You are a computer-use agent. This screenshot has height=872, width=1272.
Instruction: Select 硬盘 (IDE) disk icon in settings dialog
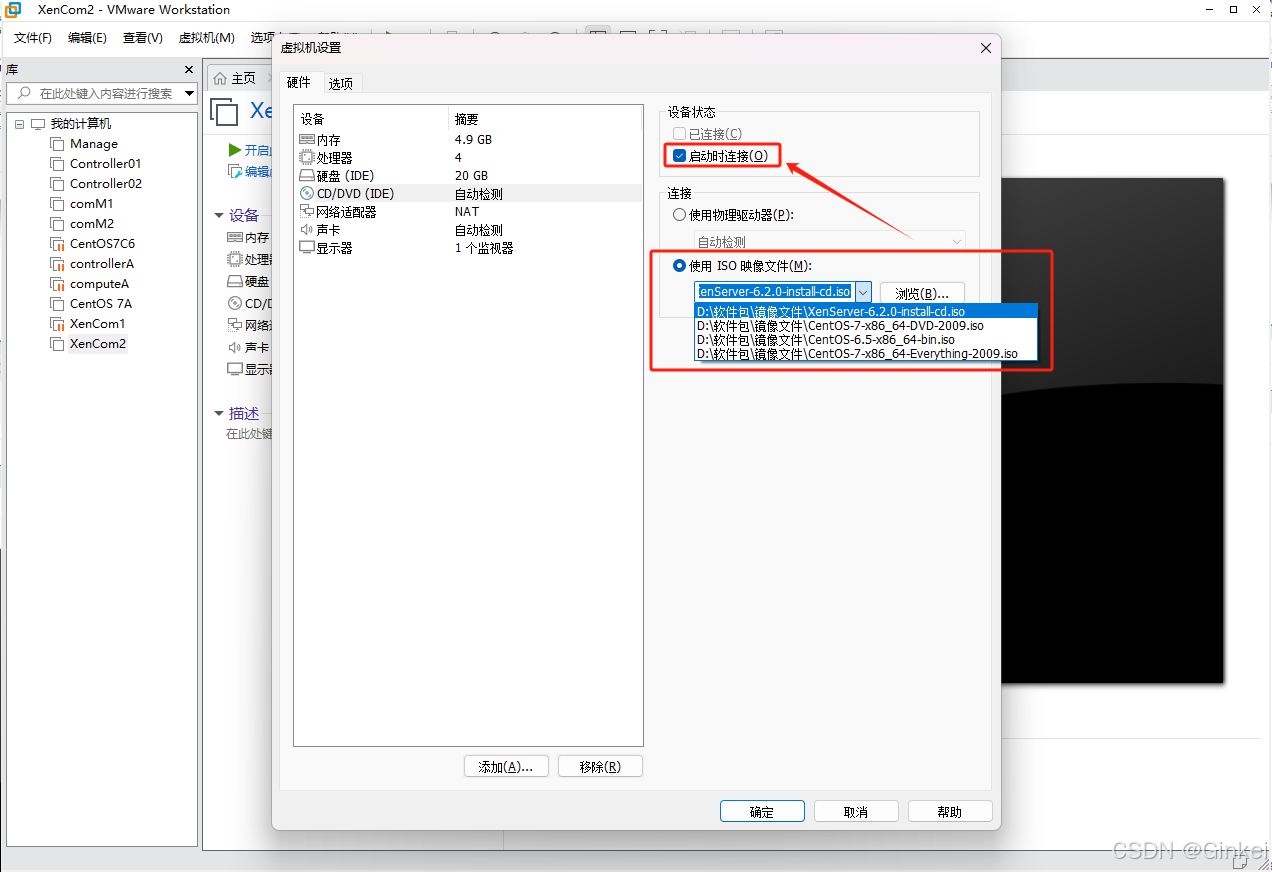pos(307,176)
